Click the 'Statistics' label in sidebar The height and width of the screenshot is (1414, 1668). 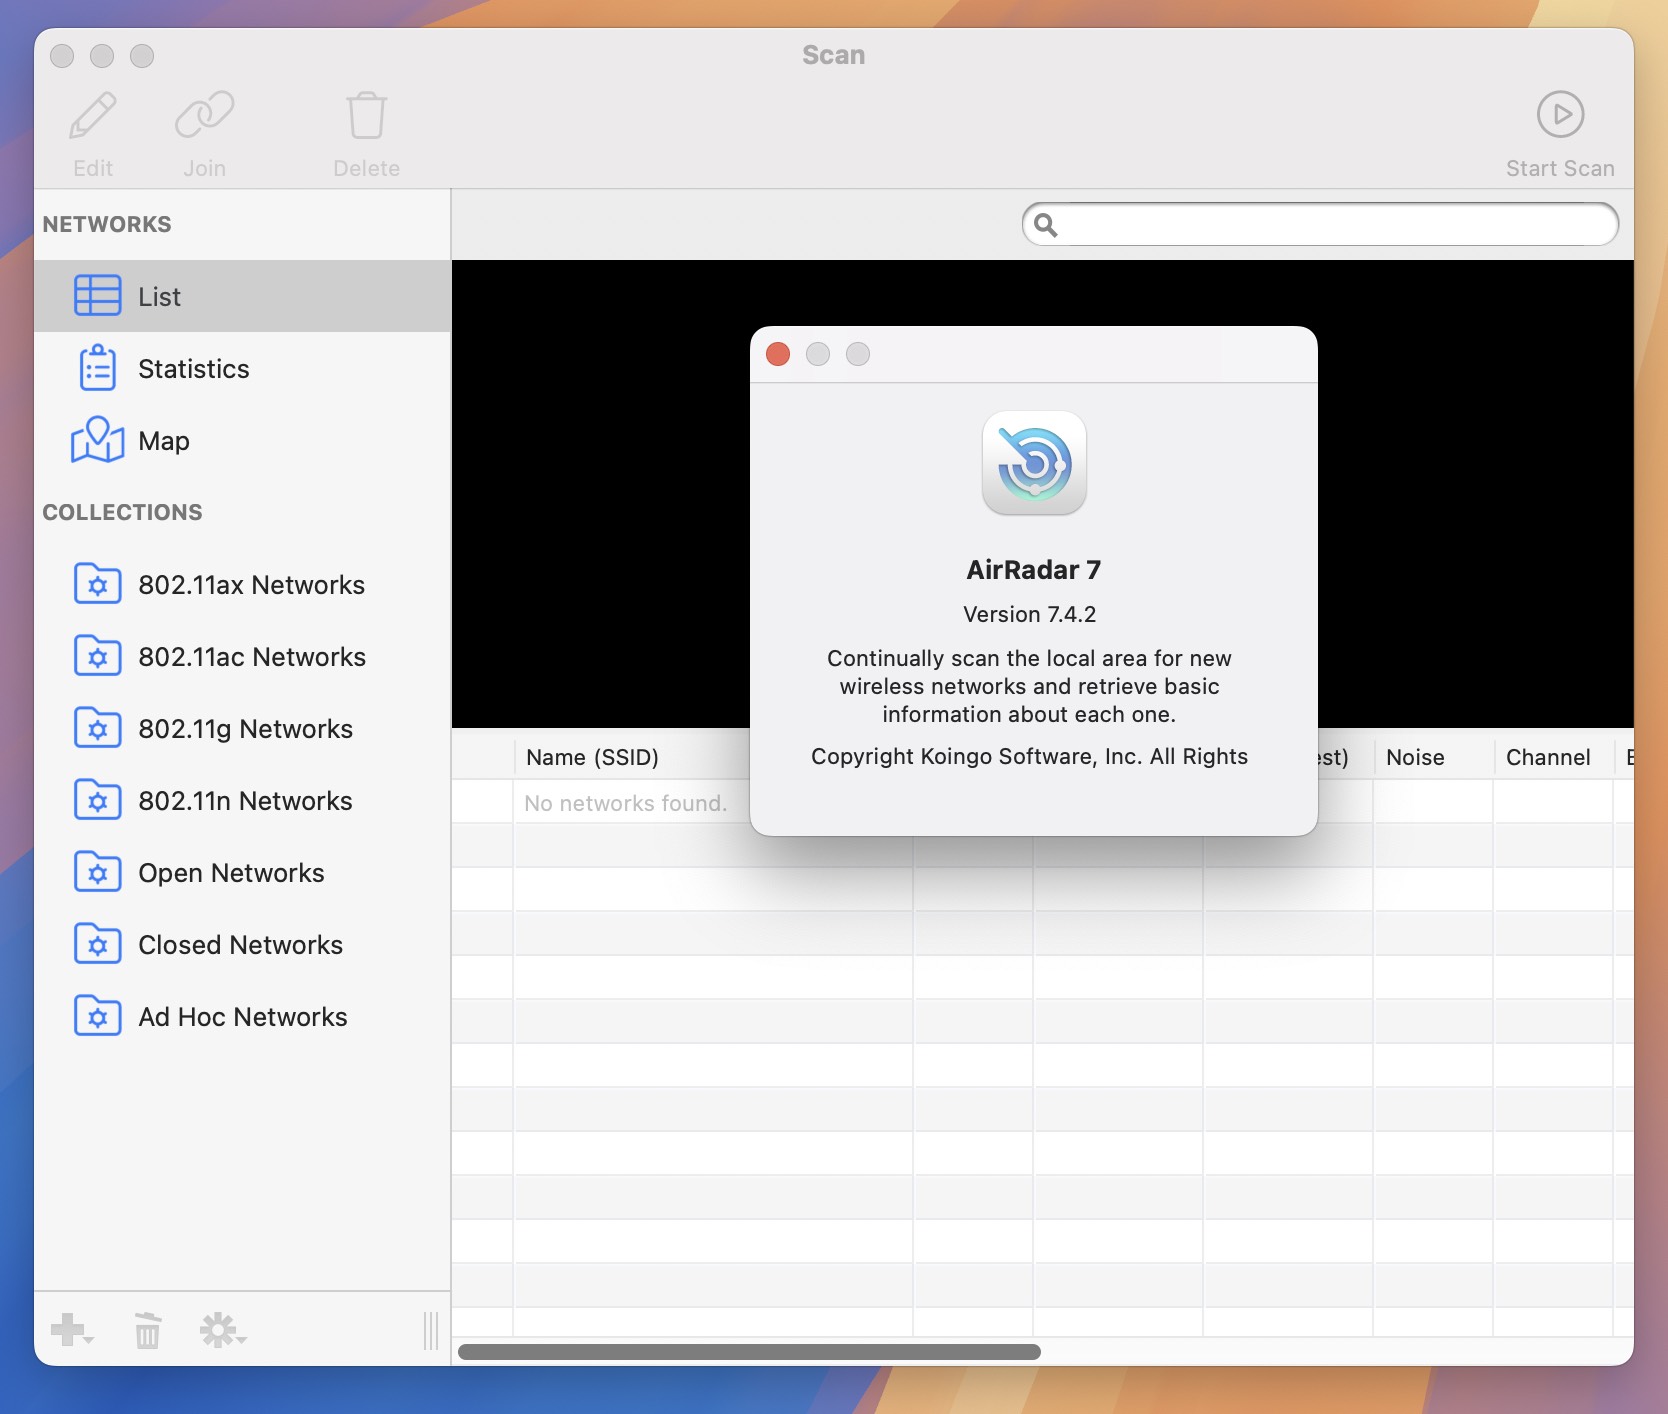tap(194, 369)
